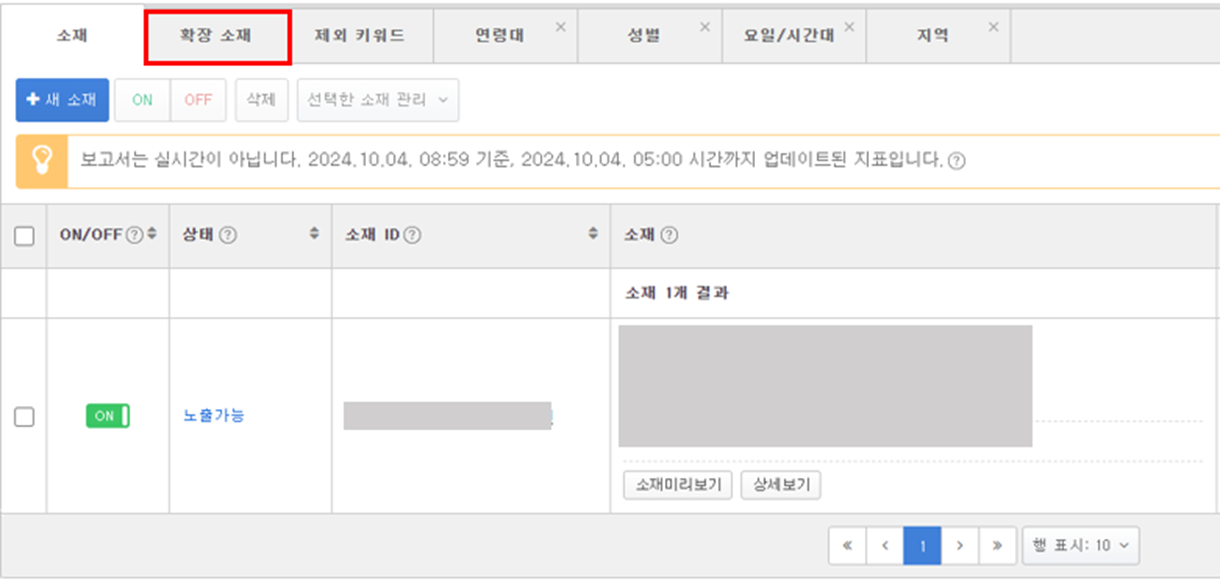
Task: Sort by 소재 ID column arrows
Action: 594,234
